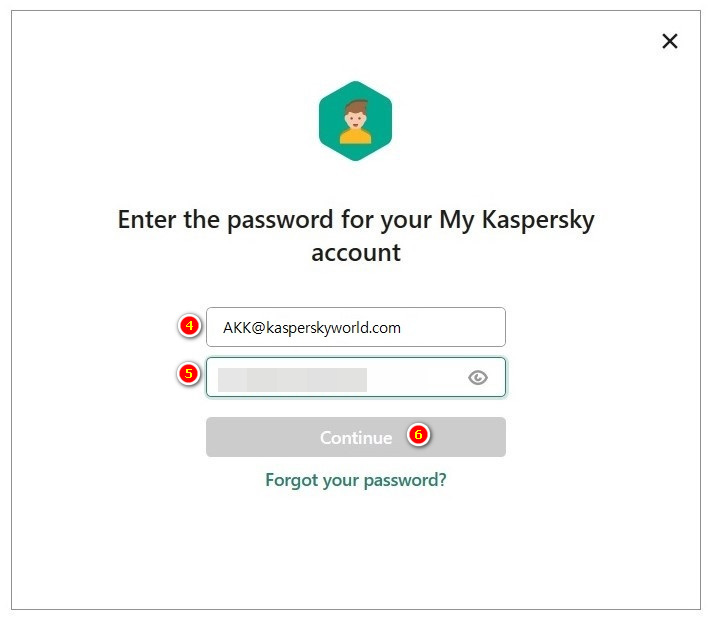Close the My Kaspersky sign-in dialog
This screenshot has width=719, height=628.
click(x=670, y=41)
